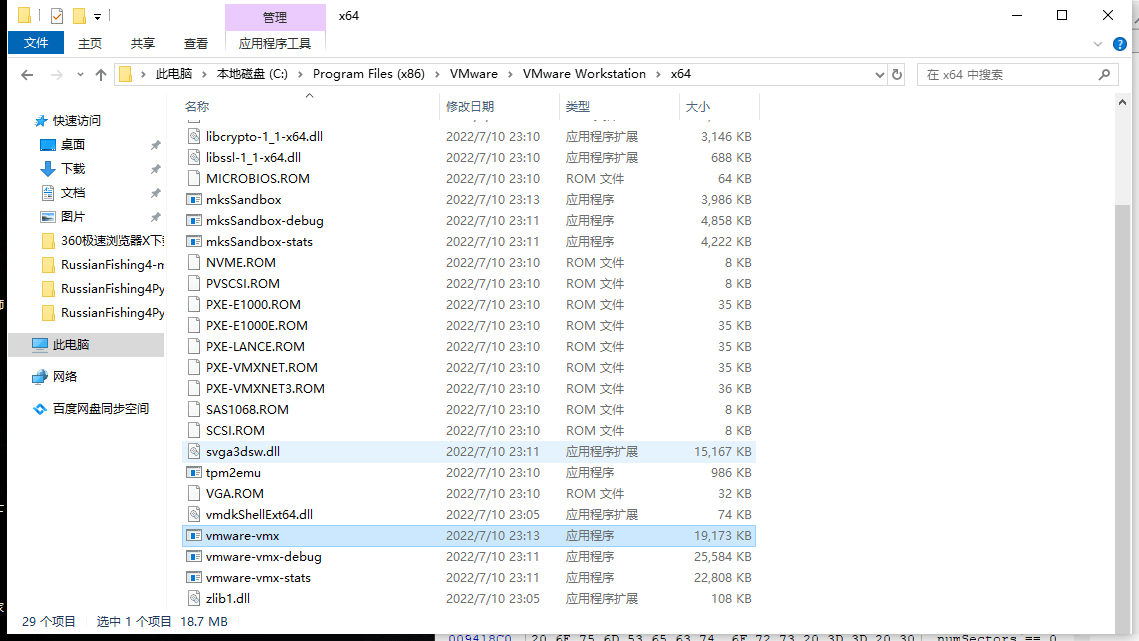Switch to the 主页 ribbon tab
The height and width of the screenshot is (641, 1139).
(x=90, y=44)
